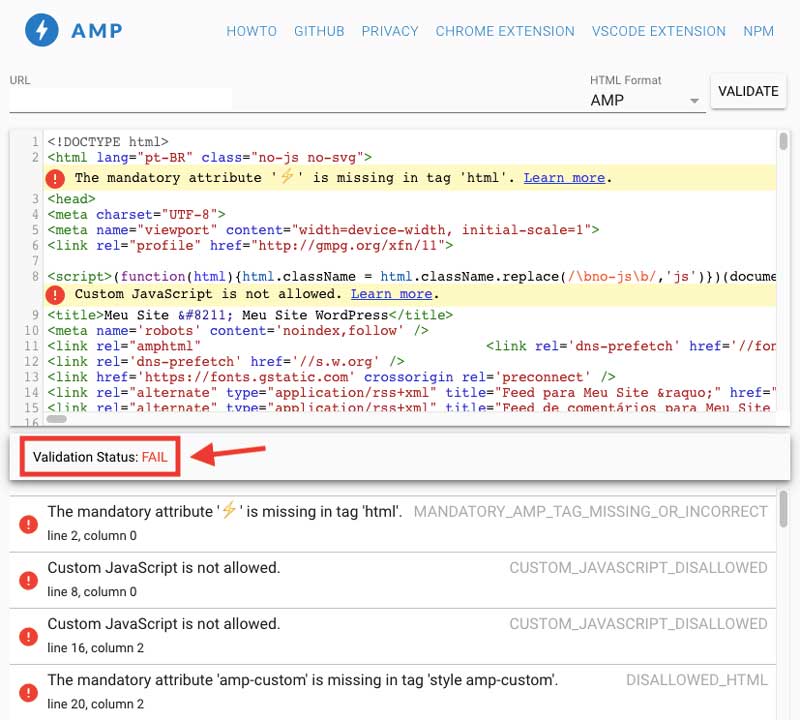This screenshot has width=800, height=720.
Task: Click the code editor vertical scrollbar
Action: click(x=784, y=143)
